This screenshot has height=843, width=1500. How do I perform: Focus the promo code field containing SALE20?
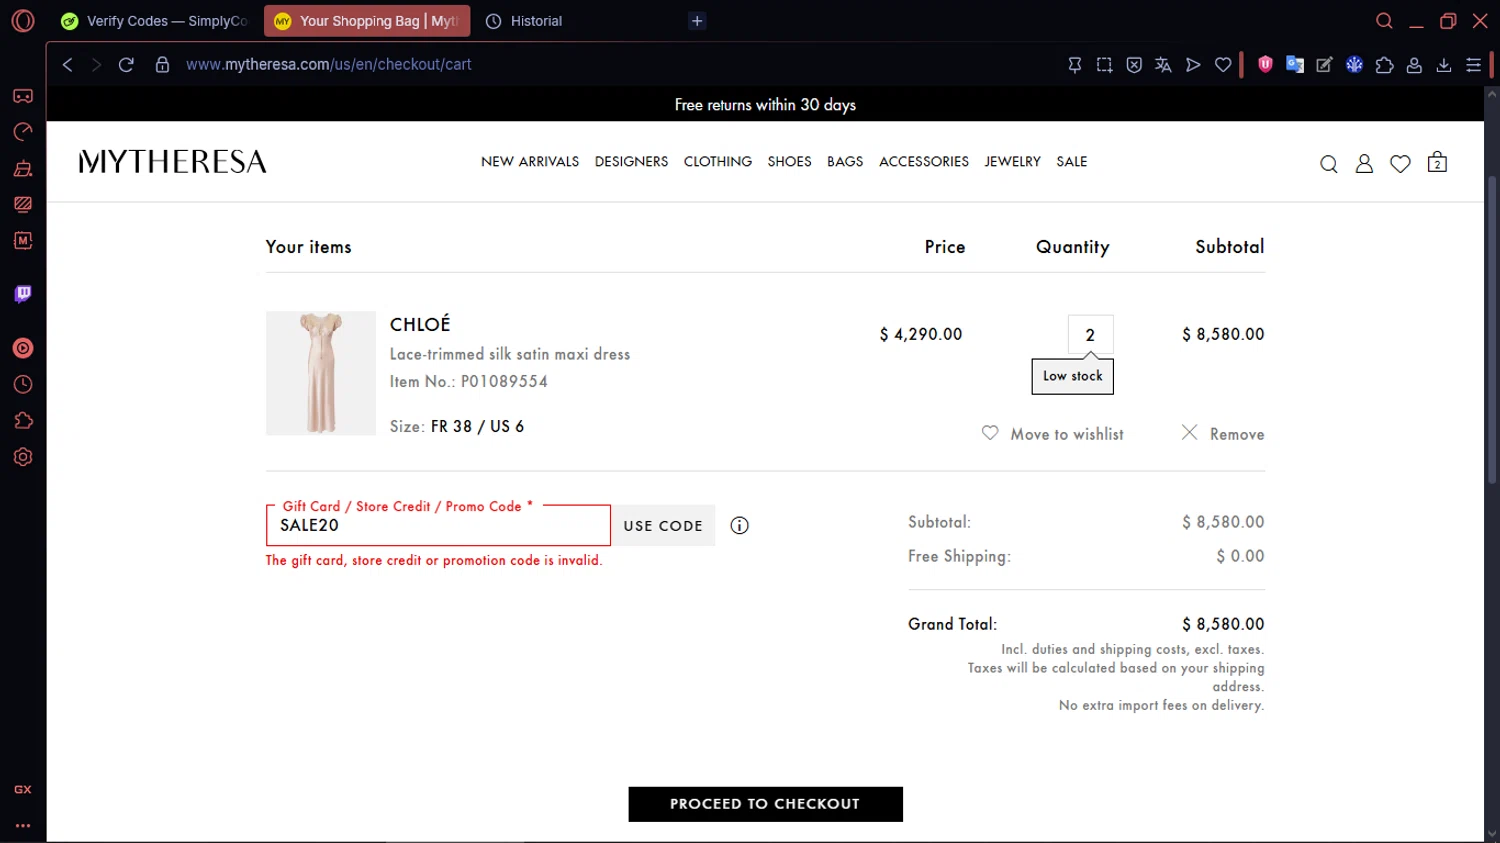click(x=438, y=526)
